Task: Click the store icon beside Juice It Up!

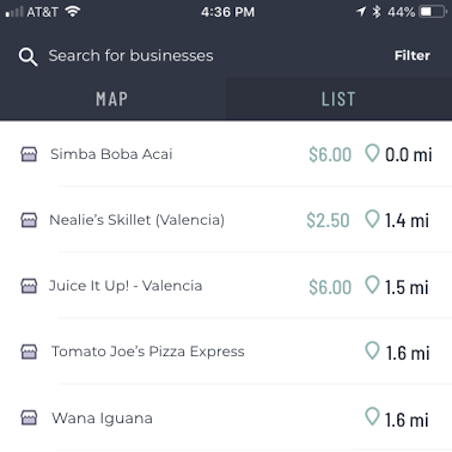Action: pos(29,286)
